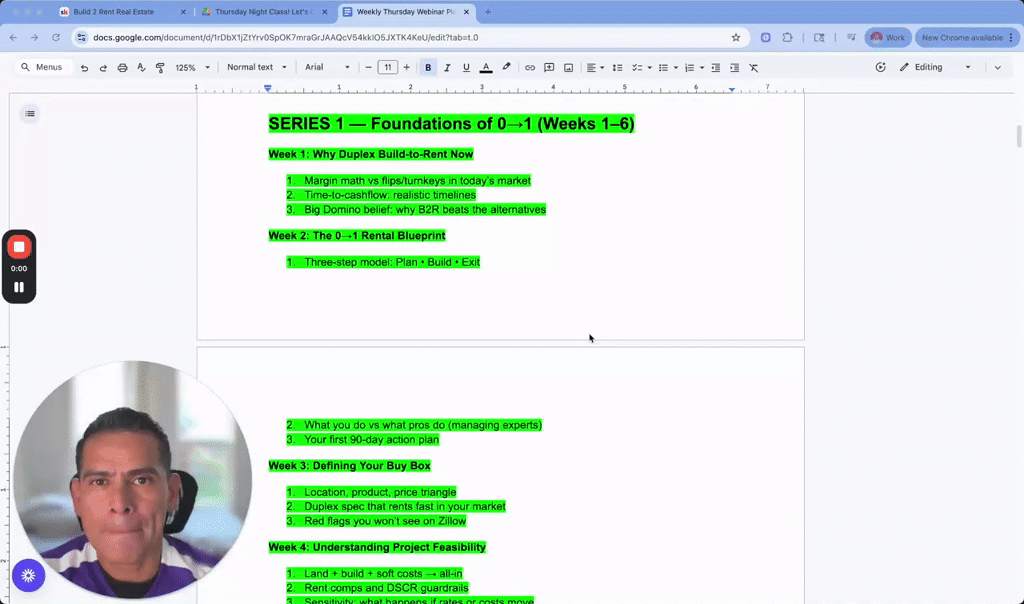
Task: Collapse the toolbar with the chevron
Action: (997, 67)
